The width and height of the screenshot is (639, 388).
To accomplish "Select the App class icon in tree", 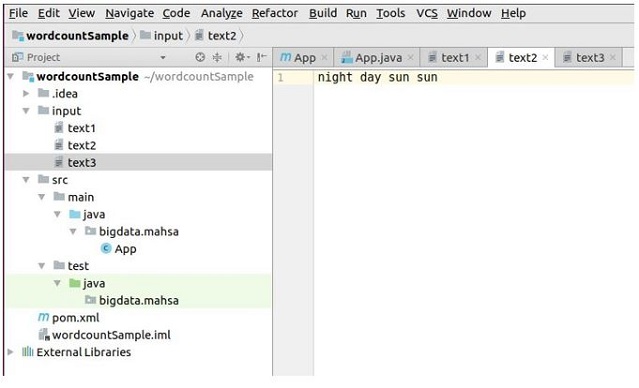I will 106,249.
